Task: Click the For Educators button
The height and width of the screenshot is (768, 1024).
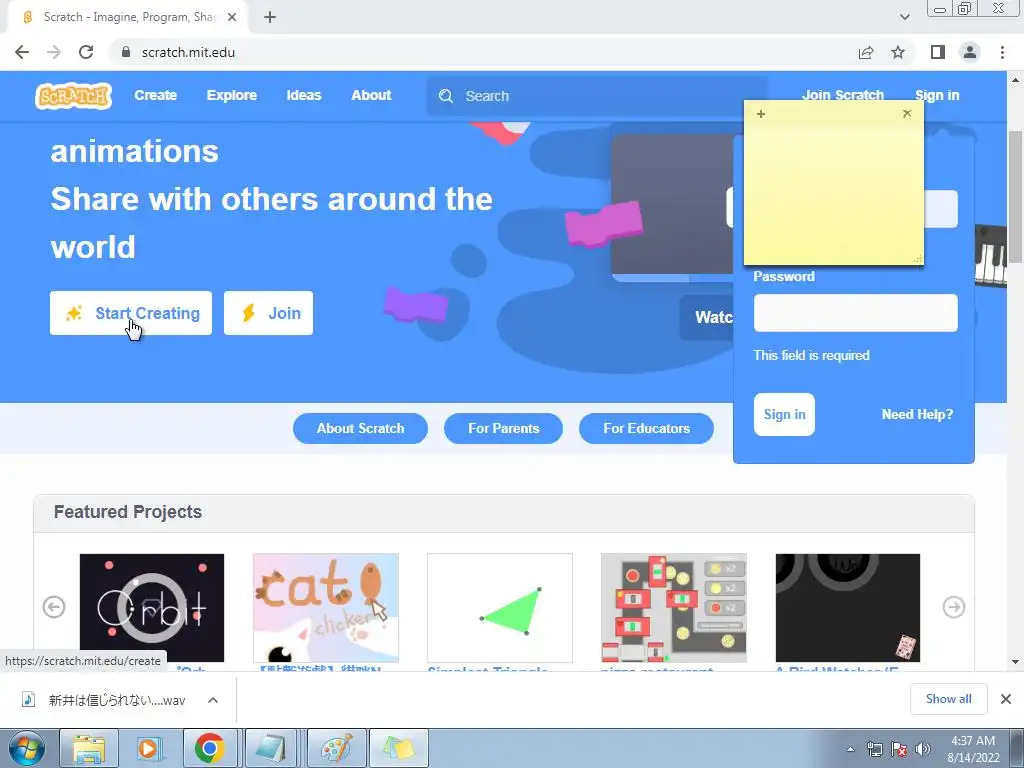Action: tap(647, 428)
